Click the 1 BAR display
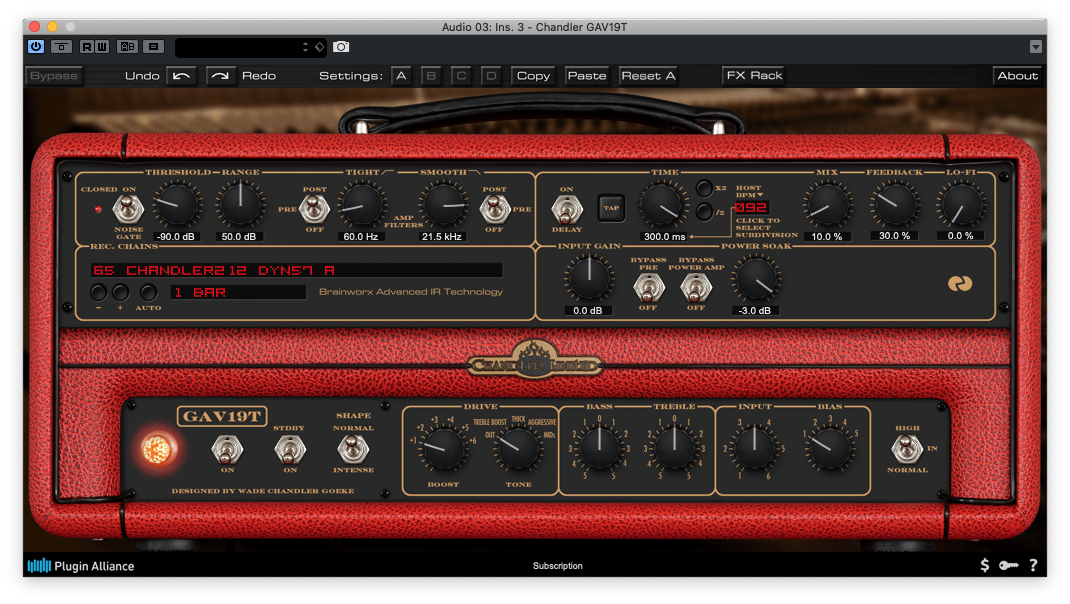Image resolution: width=1070 pixels, height=604 pixels. 238,292
